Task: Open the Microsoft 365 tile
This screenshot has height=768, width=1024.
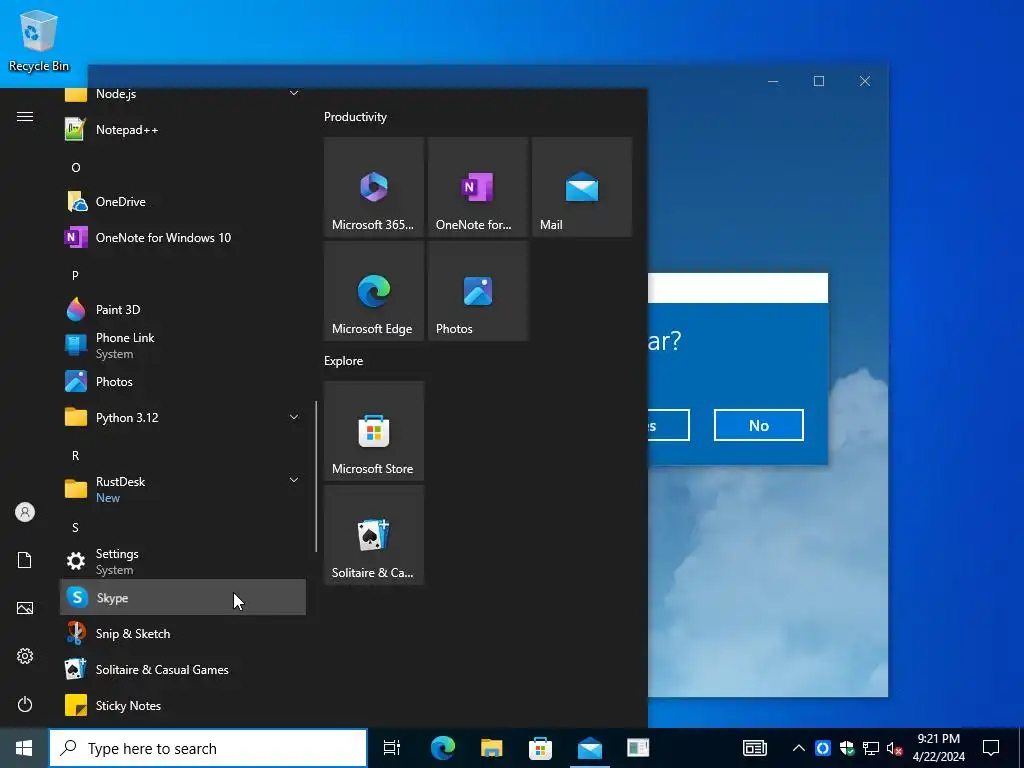Action: click(374, 187)
